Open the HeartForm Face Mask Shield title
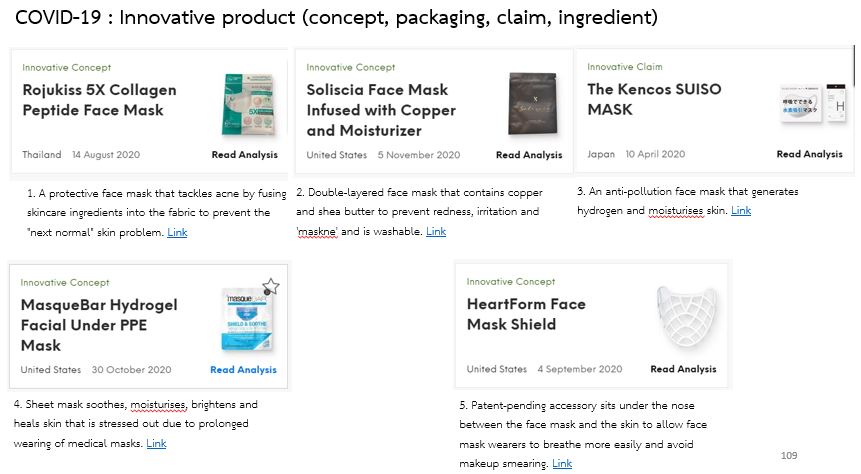861x474 pixels. 526,314
